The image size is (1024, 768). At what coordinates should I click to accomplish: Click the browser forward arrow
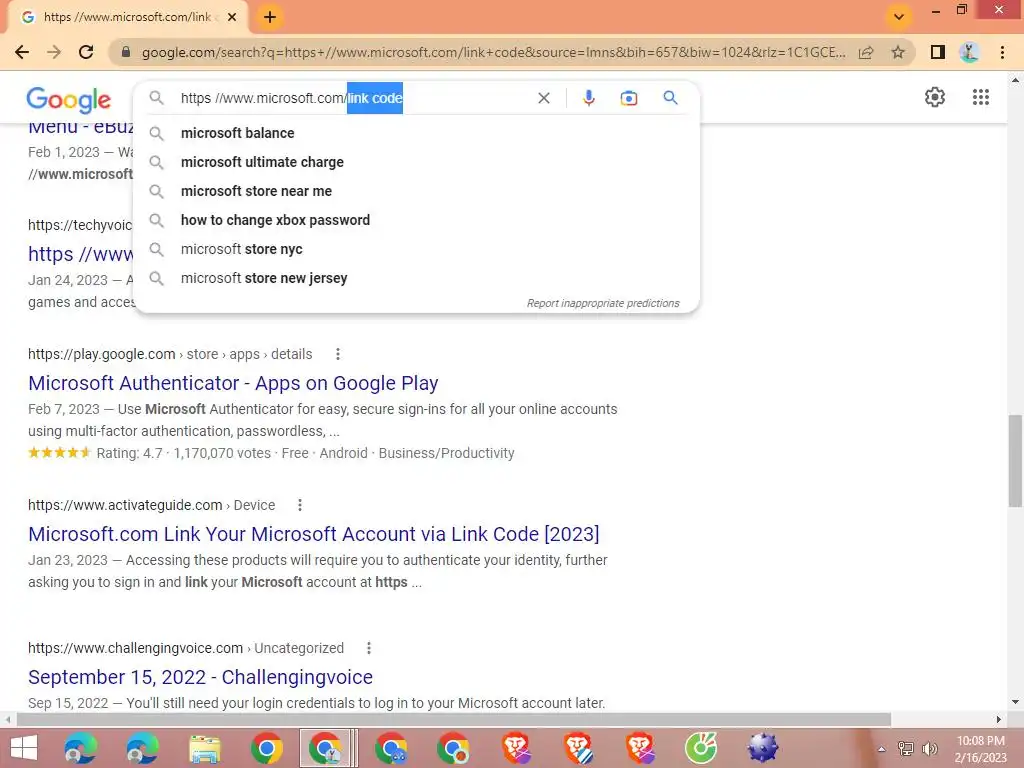[54, 52]
